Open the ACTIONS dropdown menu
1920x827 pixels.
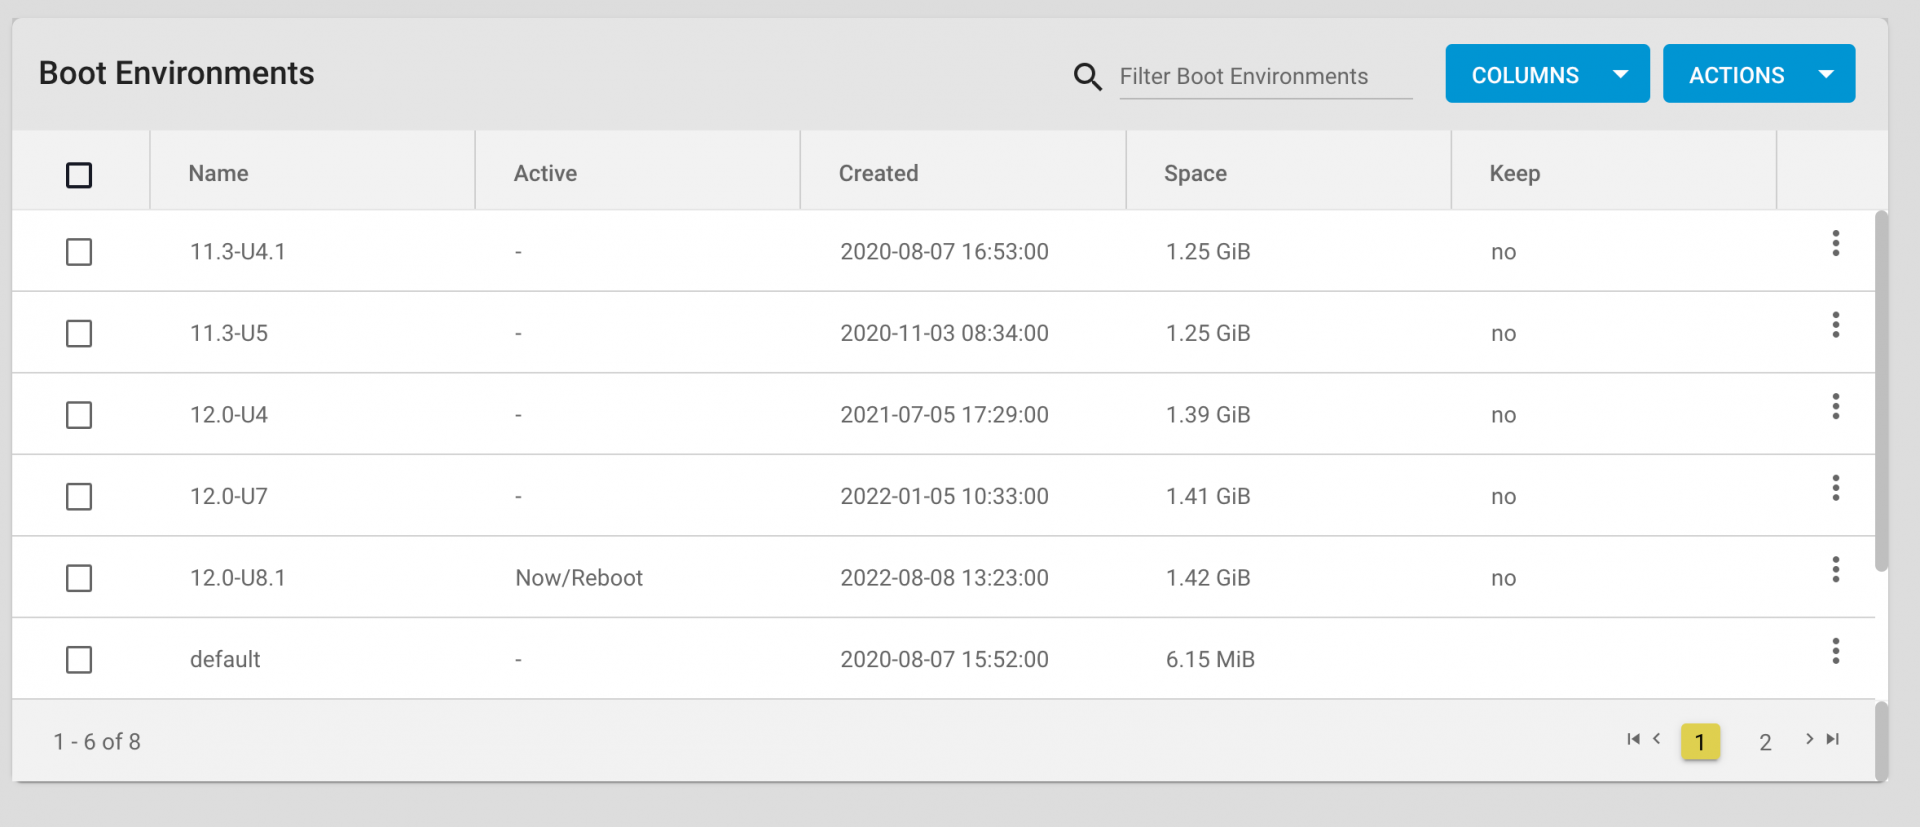(x=1758, y=74)
